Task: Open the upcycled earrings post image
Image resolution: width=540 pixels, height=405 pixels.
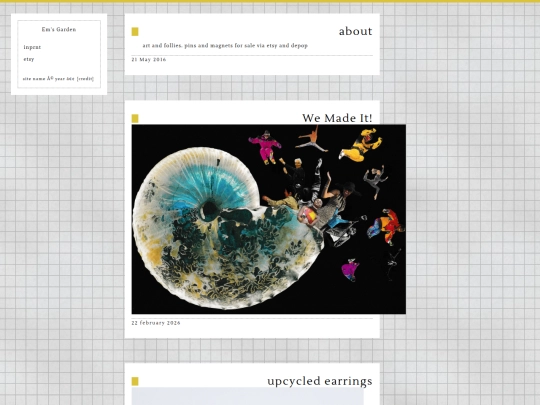Action: (x=247, y=396)
